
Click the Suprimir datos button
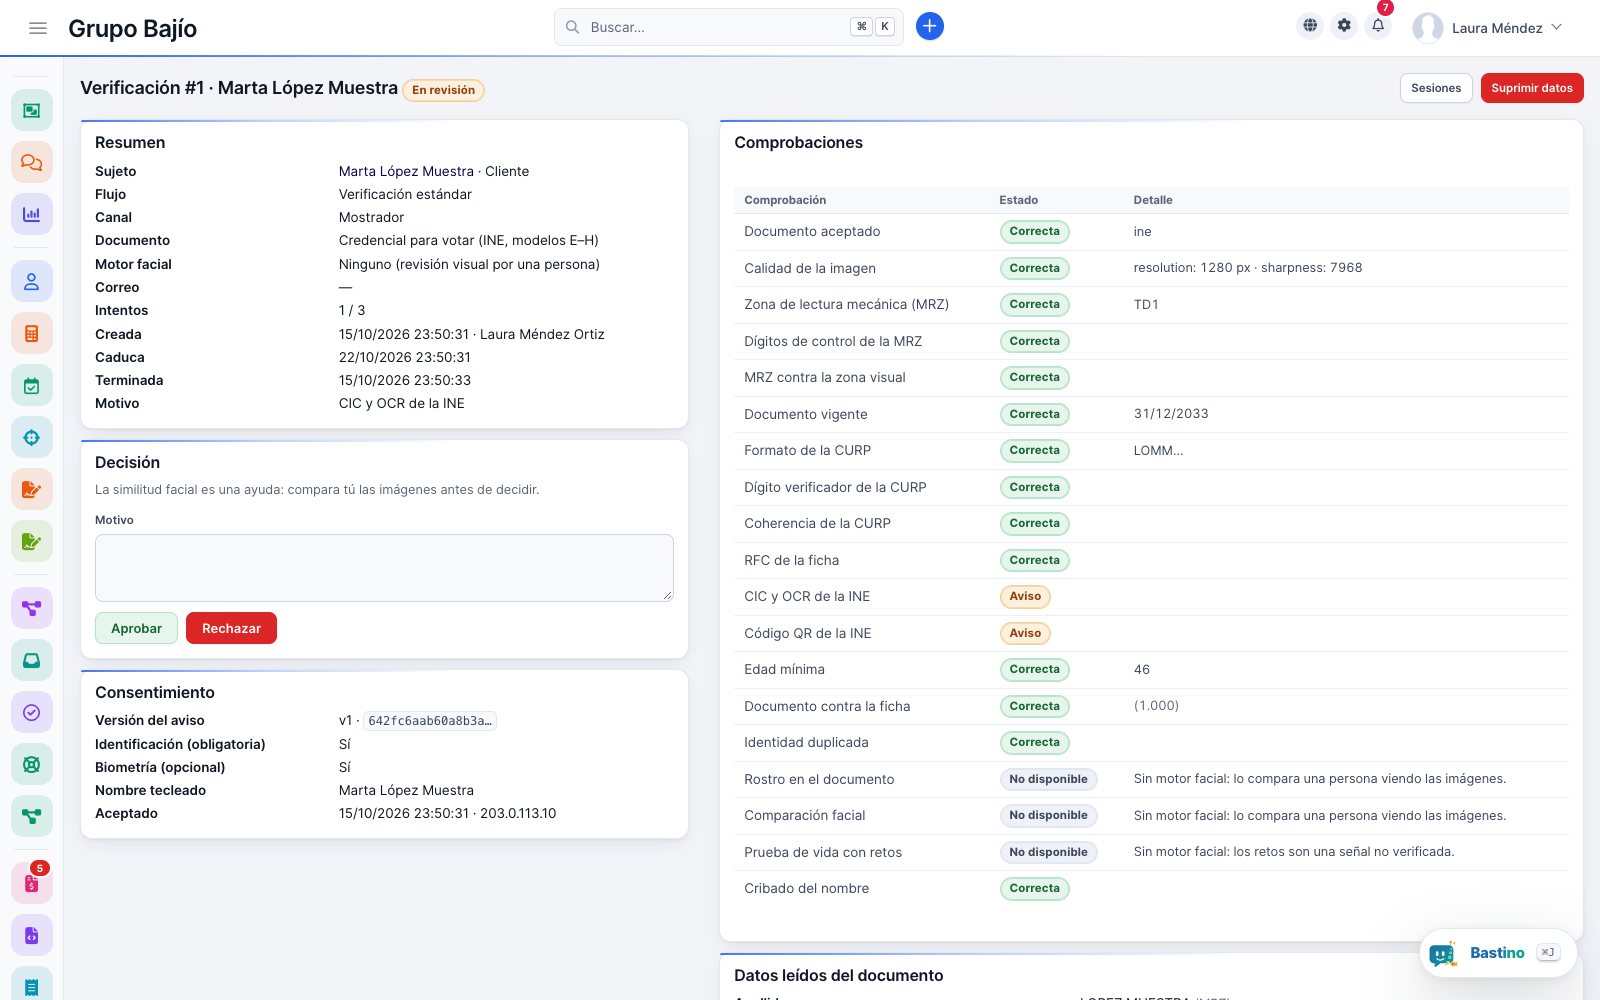[1532, 88]
